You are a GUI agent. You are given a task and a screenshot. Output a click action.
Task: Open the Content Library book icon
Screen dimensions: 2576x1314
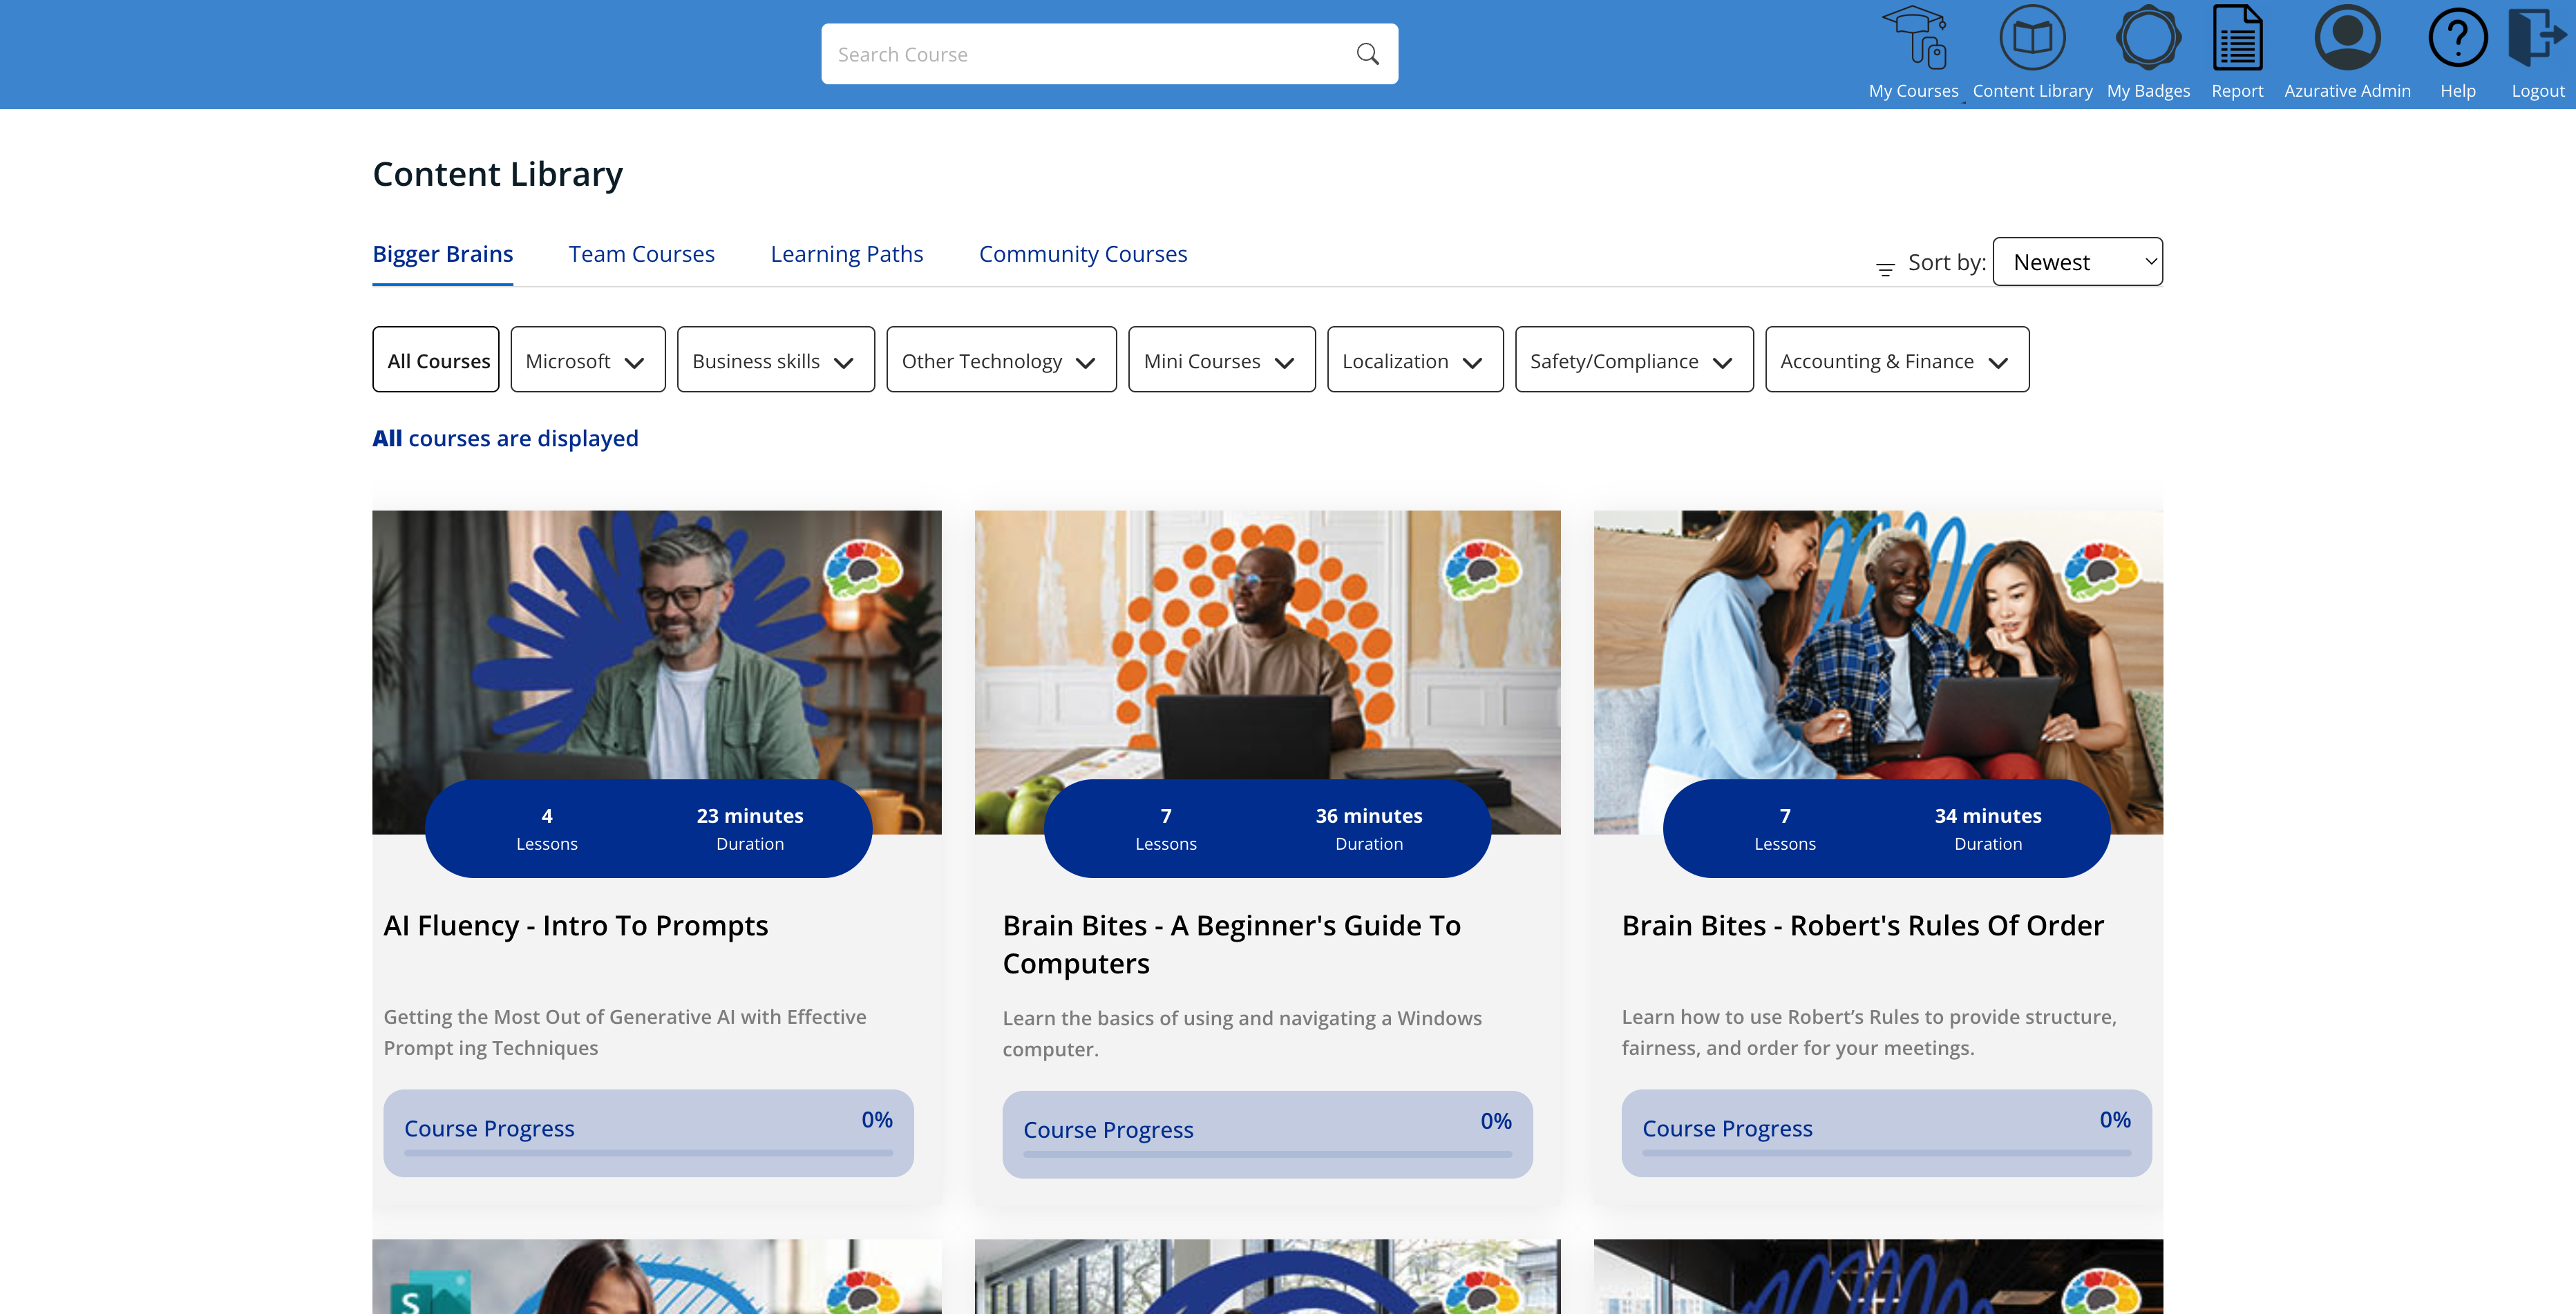click(2032, 38)
